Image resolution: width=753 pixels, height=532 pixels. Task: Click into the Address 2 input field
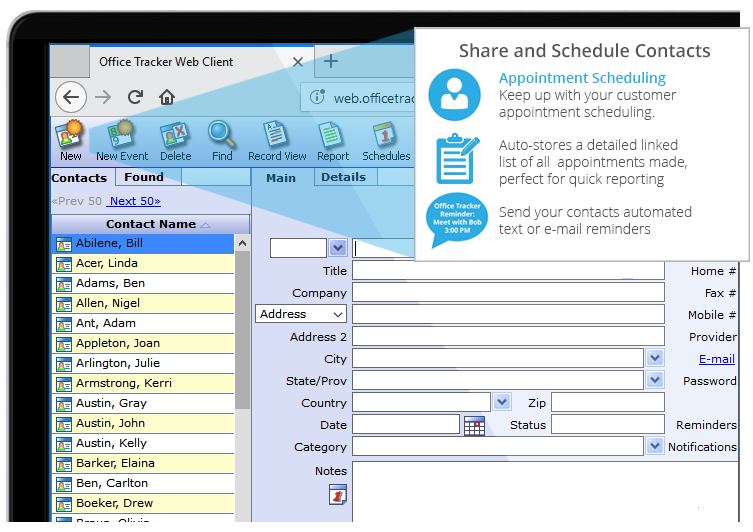tap(508, 337)
